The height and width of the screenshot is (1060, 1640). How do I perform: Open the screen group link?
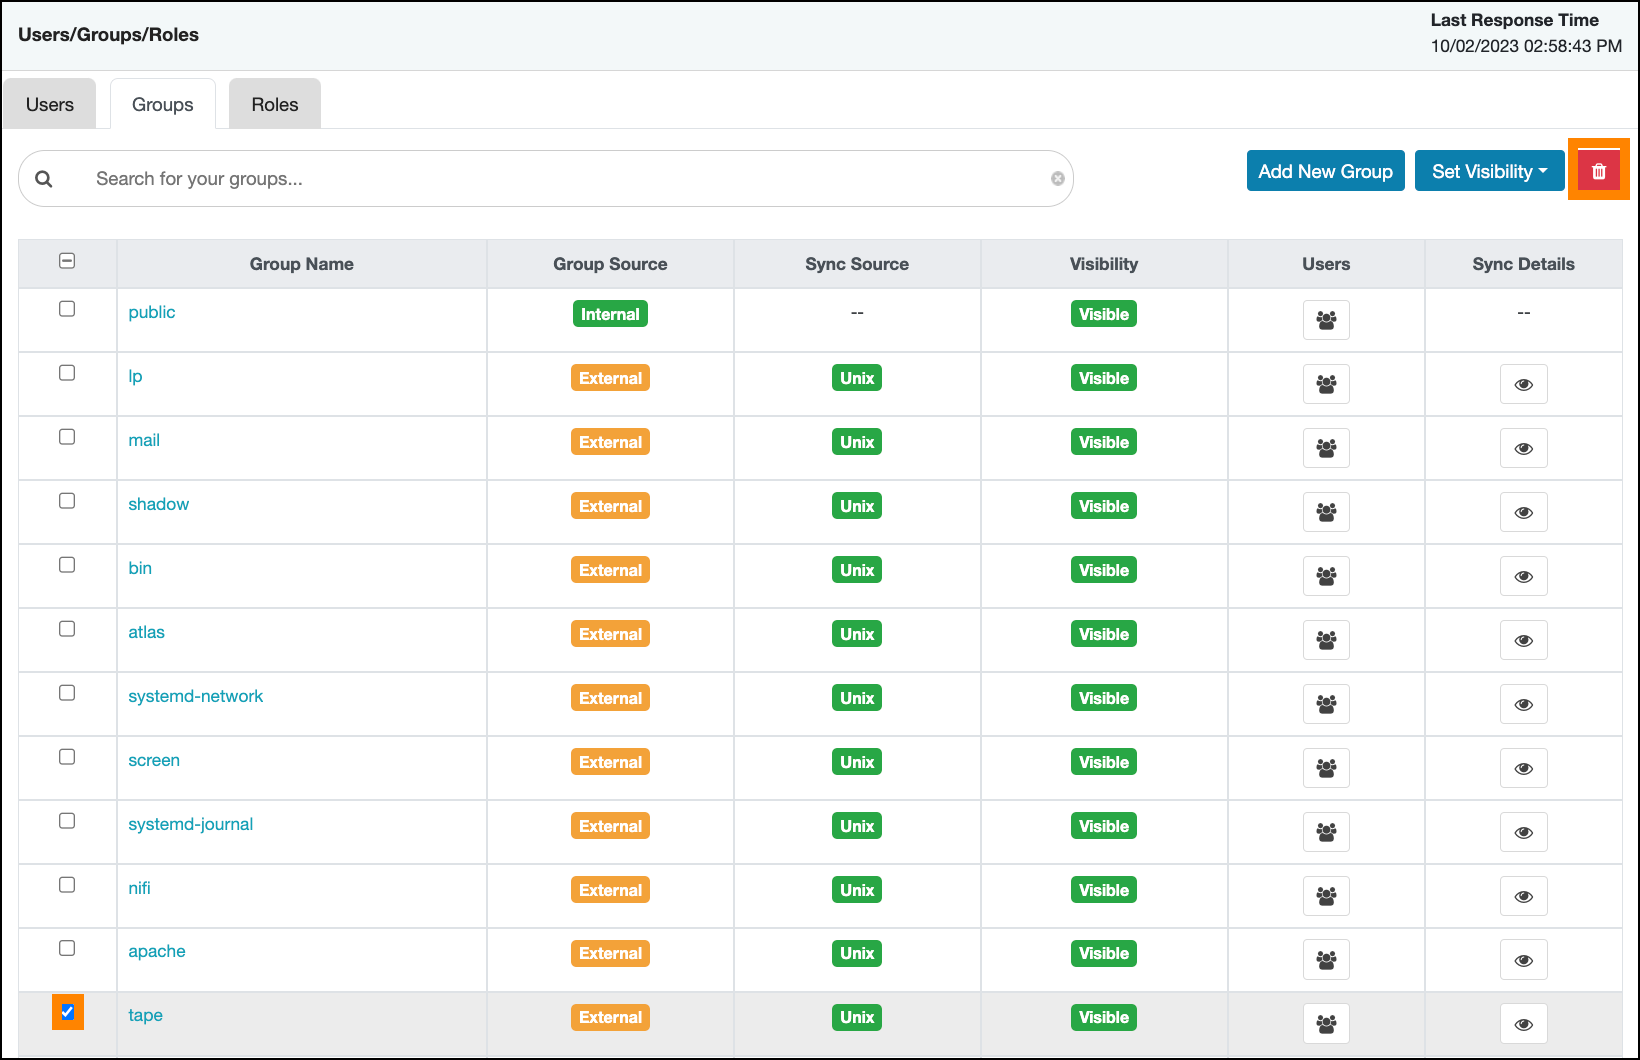pos(154,760)
